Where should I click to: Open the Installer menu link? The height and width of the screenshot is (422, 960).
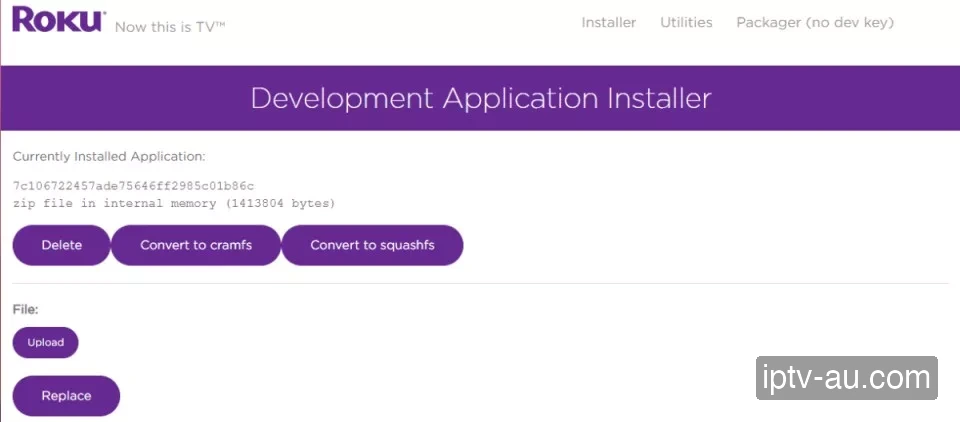coord(609,23)
